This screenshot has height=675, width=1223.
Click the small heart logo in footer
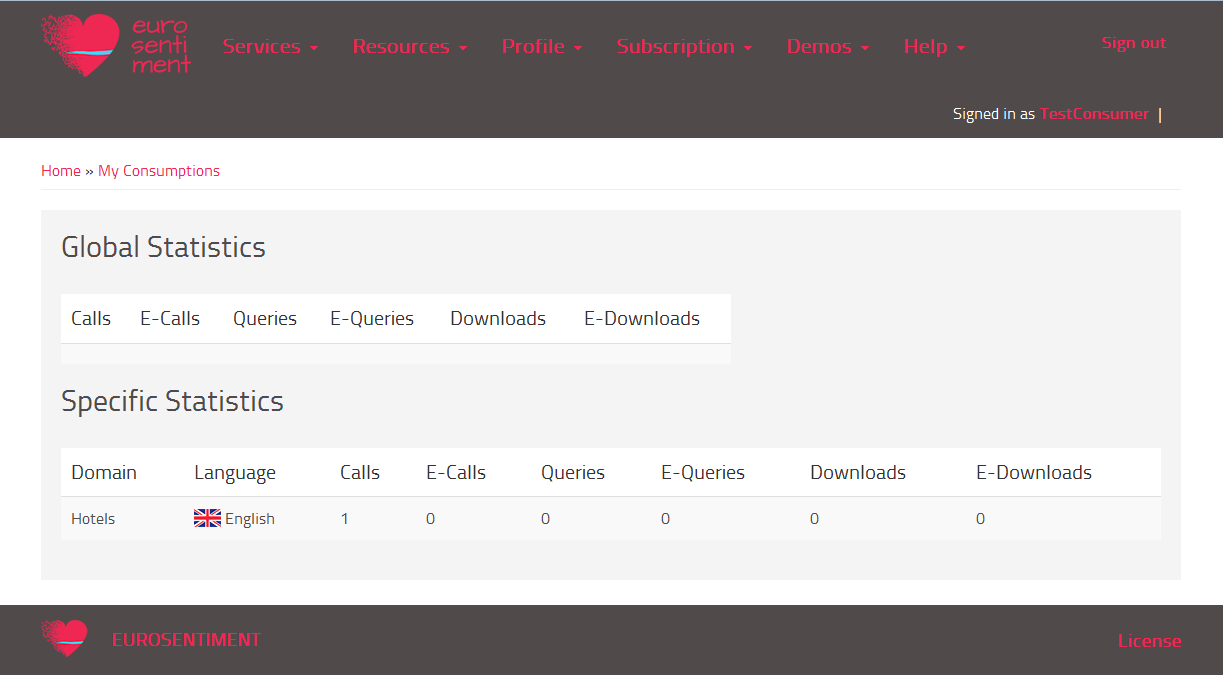tap(65, 638)
